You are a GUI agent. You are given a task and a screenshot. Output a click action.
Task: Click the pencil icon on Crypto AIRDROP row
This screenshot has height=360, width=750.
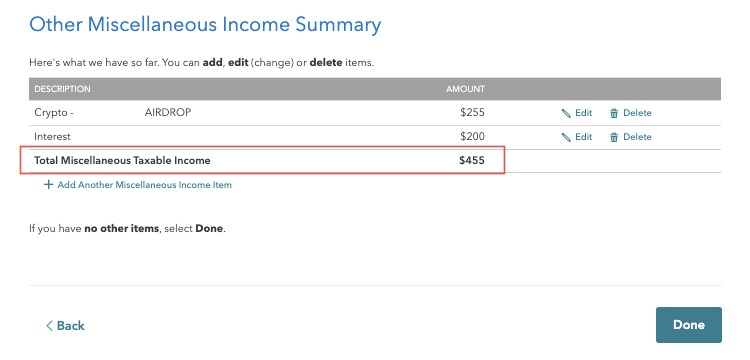click(x=566, y=113)
